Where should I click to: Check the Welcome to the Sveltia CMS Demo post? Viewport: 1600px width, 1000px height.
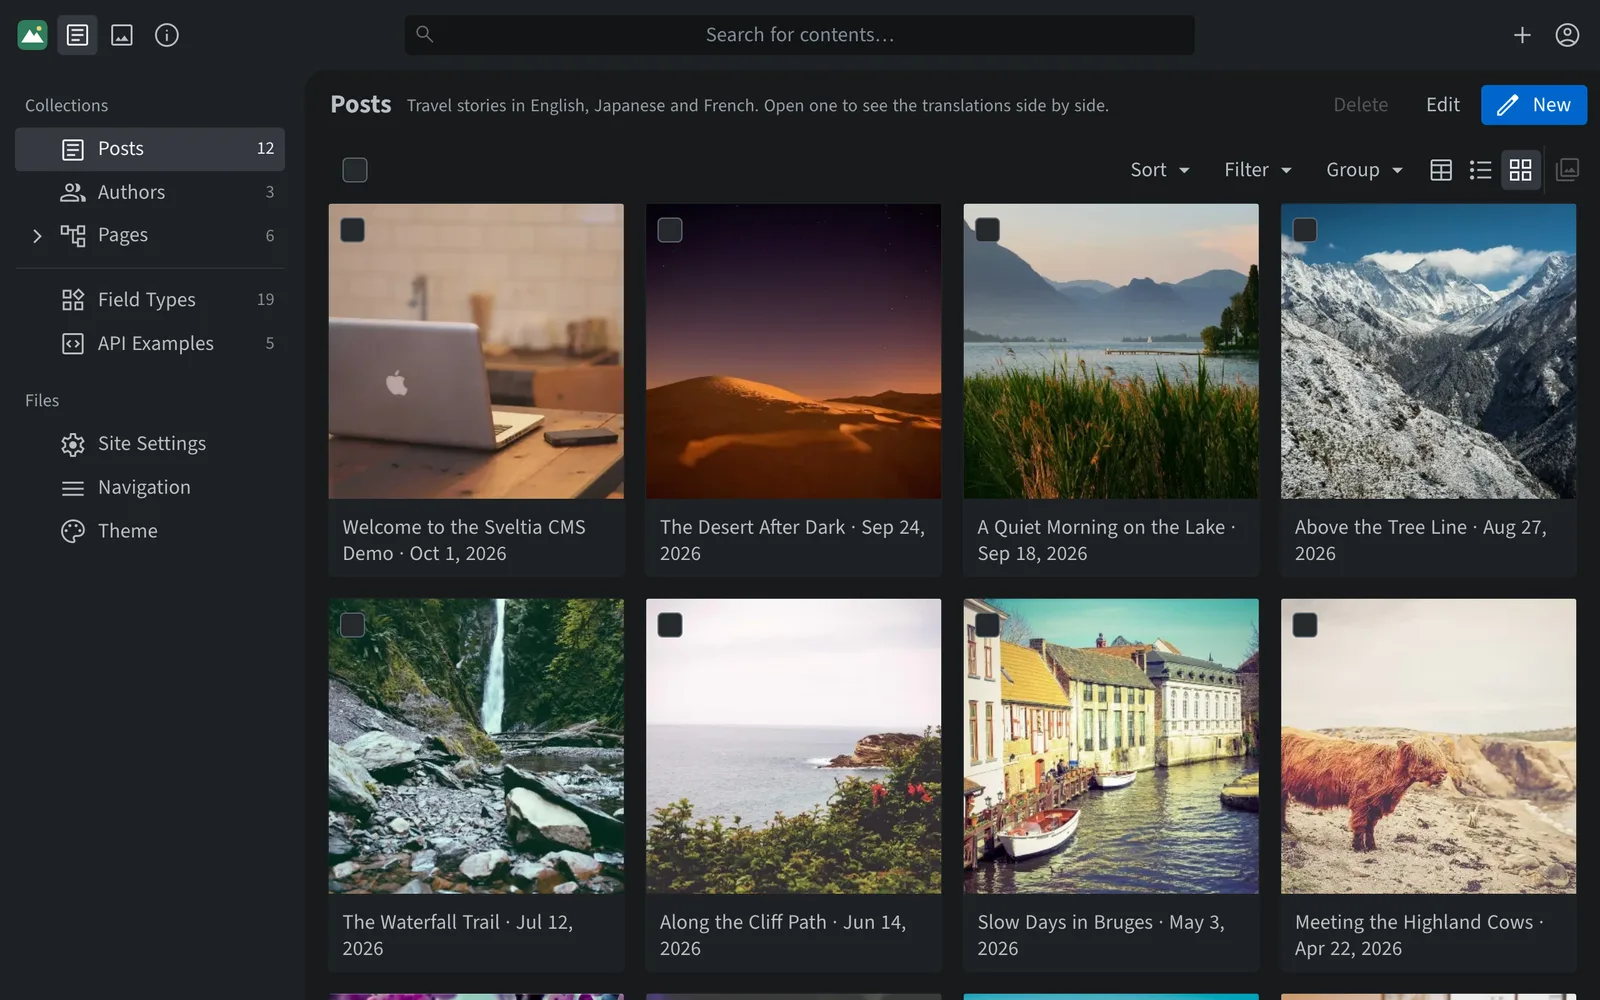coord(353,230)
